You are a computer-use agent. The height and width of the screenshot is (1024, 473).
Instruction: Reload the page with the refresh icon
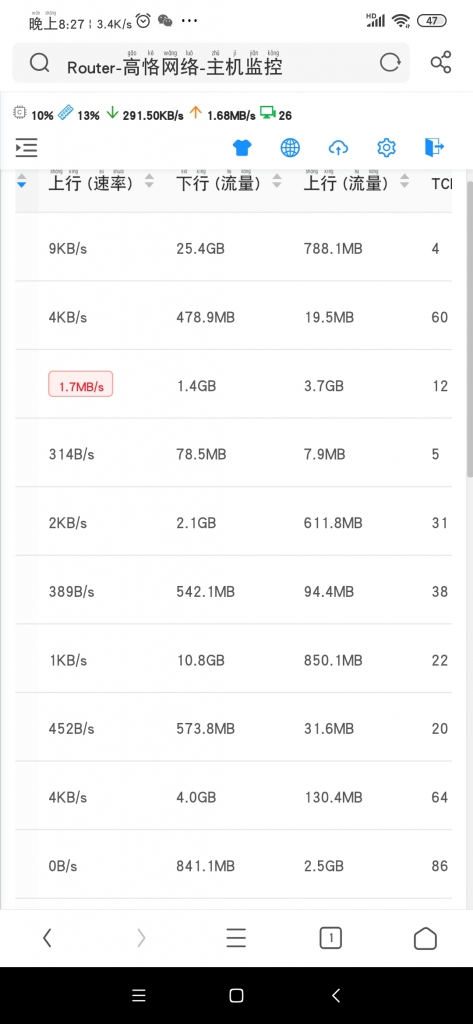click(x=390, y=63)
